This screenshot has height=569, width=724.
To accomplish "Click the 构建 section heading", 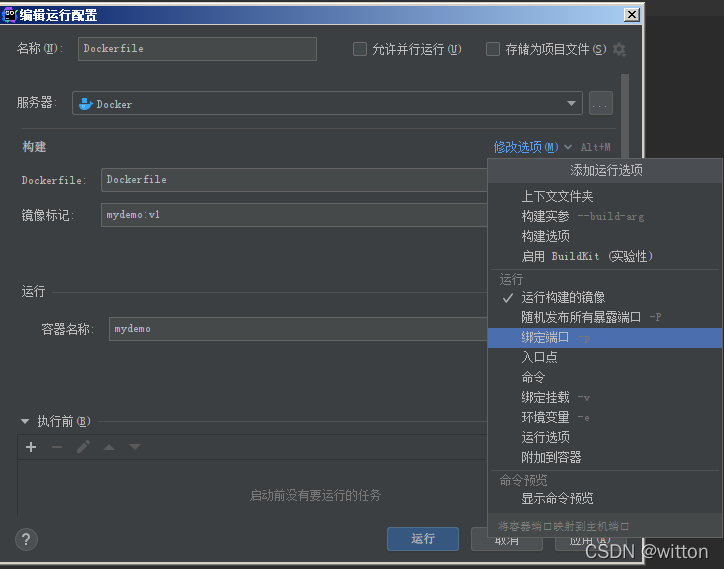I will [34, 147].
